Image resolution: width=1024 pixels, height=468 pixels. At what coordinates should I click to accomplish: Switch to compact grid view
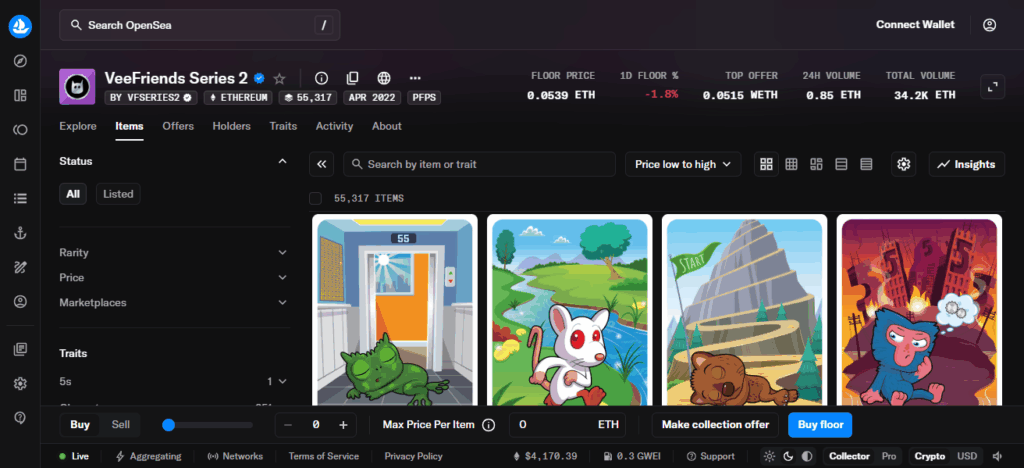pos(792,164)
